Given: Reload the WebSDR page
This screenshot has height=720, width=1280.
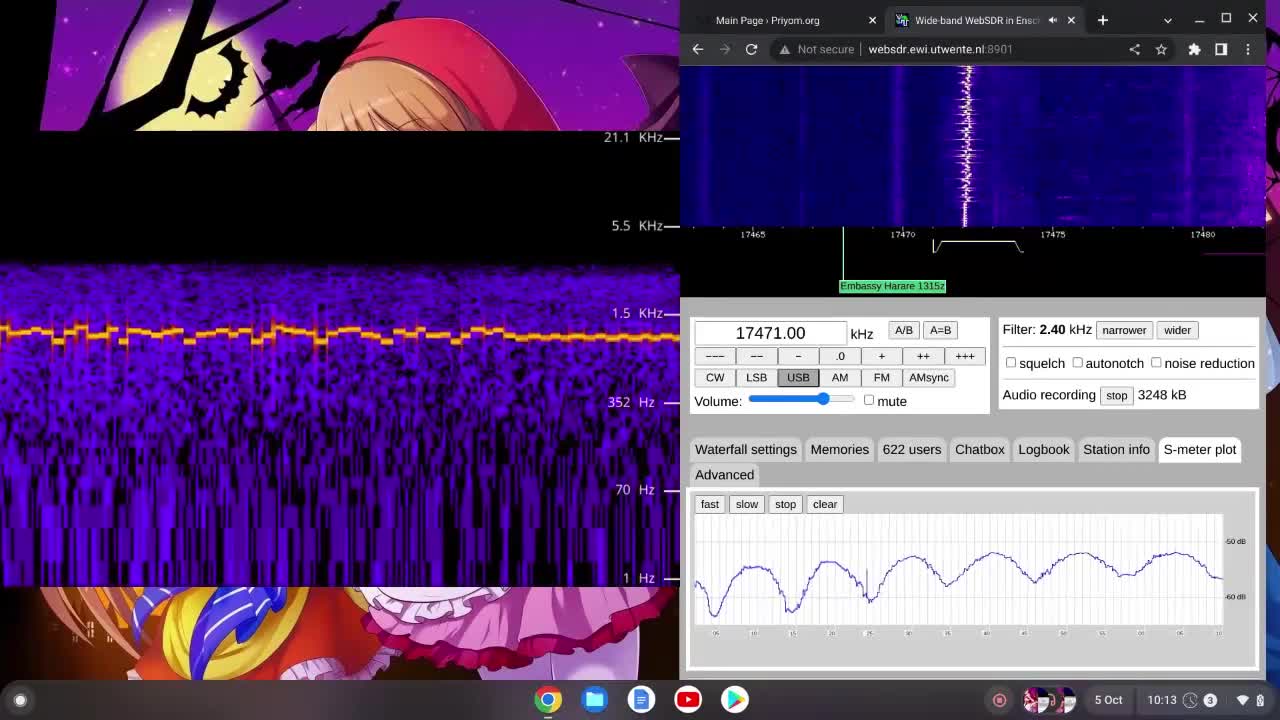Looking at the screenshot, I should 751,49.
